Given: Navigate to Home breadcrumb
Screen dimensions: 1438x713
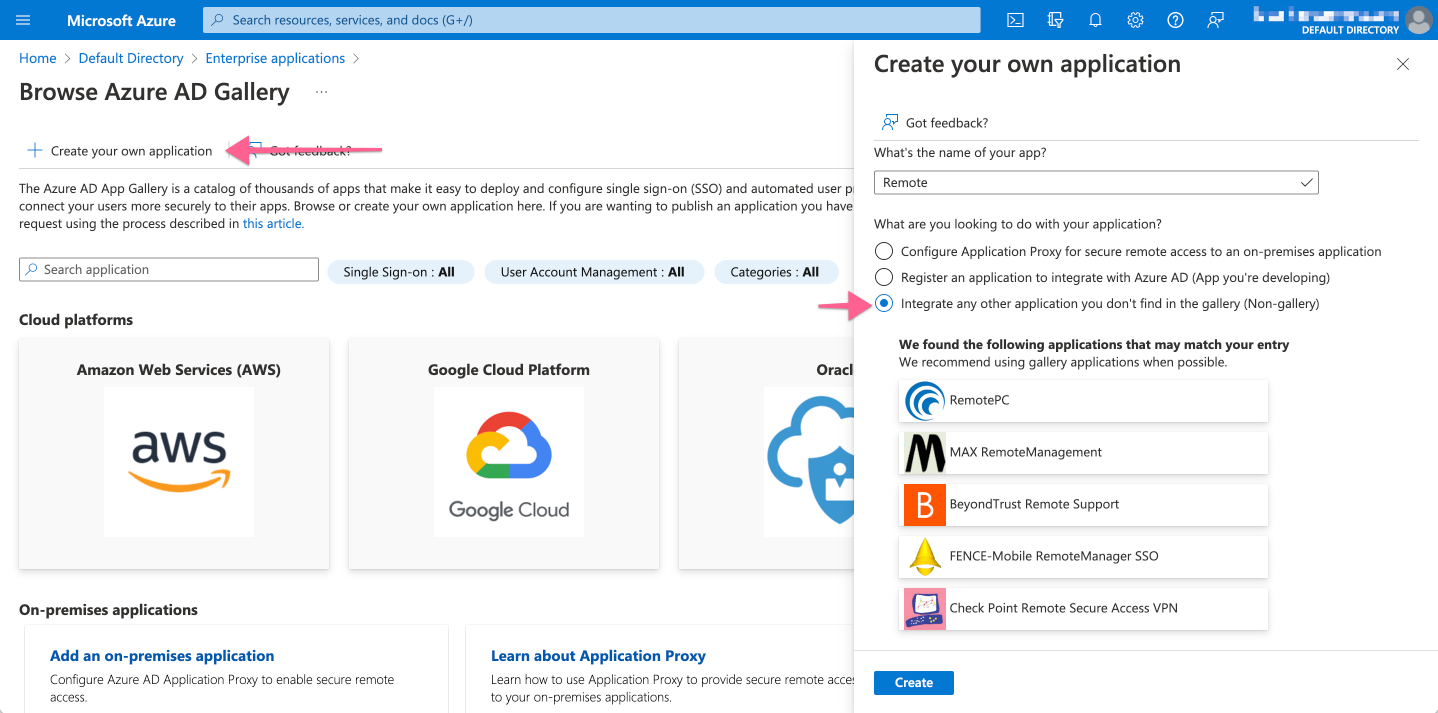Looking at the screenshot, I should coord(37,57).
